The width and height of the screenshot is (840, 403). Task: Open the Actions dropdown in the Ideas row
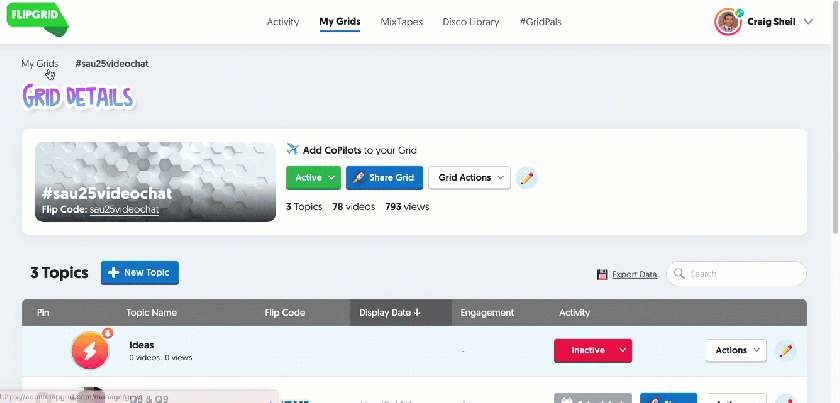point(736,350)
